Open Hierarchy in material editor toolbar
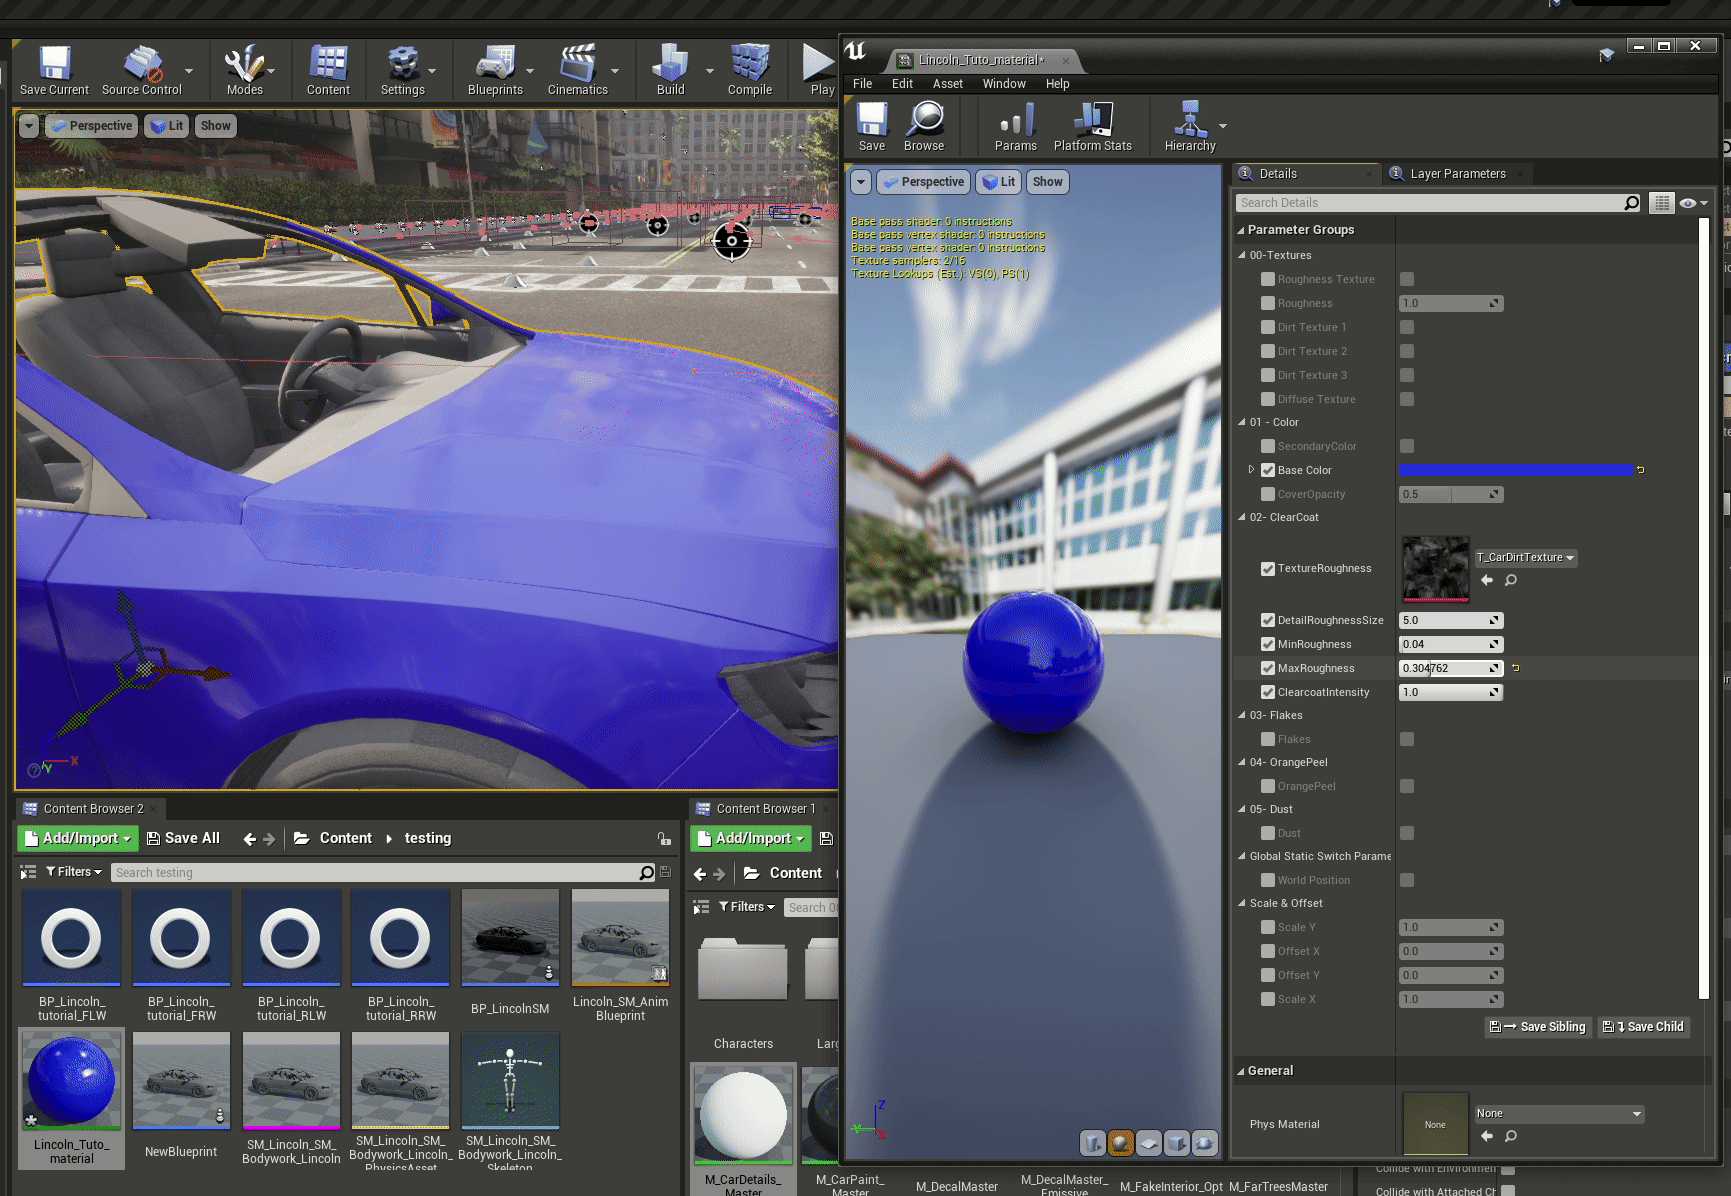The image size is (1731, 1196). pos(1190,127)
